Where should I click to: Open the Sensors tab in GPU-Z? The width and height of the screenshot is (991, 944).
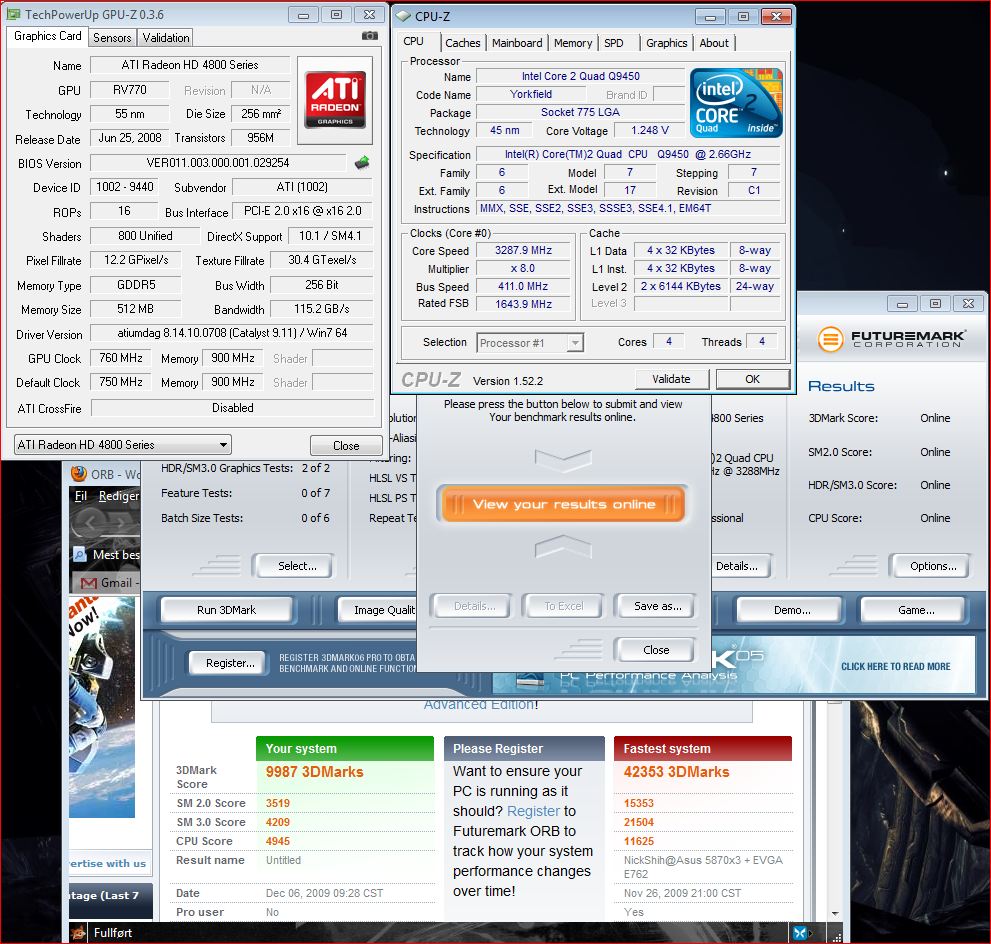pyautogui.click(x=112, y=38)
